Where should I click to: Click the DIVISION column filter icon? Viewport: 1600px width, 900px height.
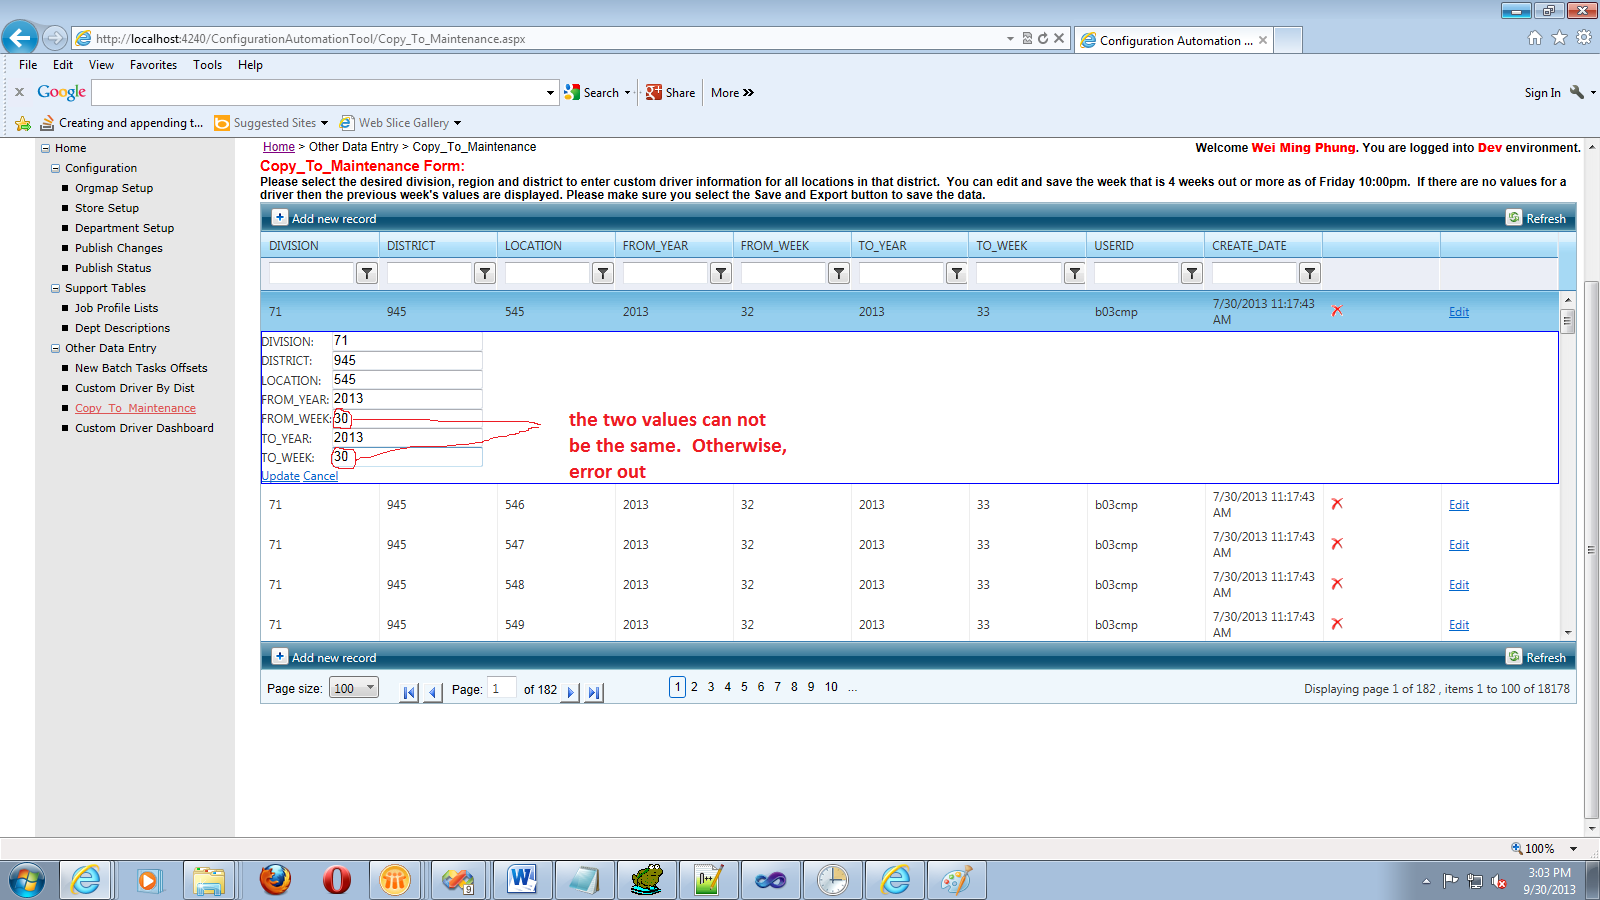click(367, 273)
